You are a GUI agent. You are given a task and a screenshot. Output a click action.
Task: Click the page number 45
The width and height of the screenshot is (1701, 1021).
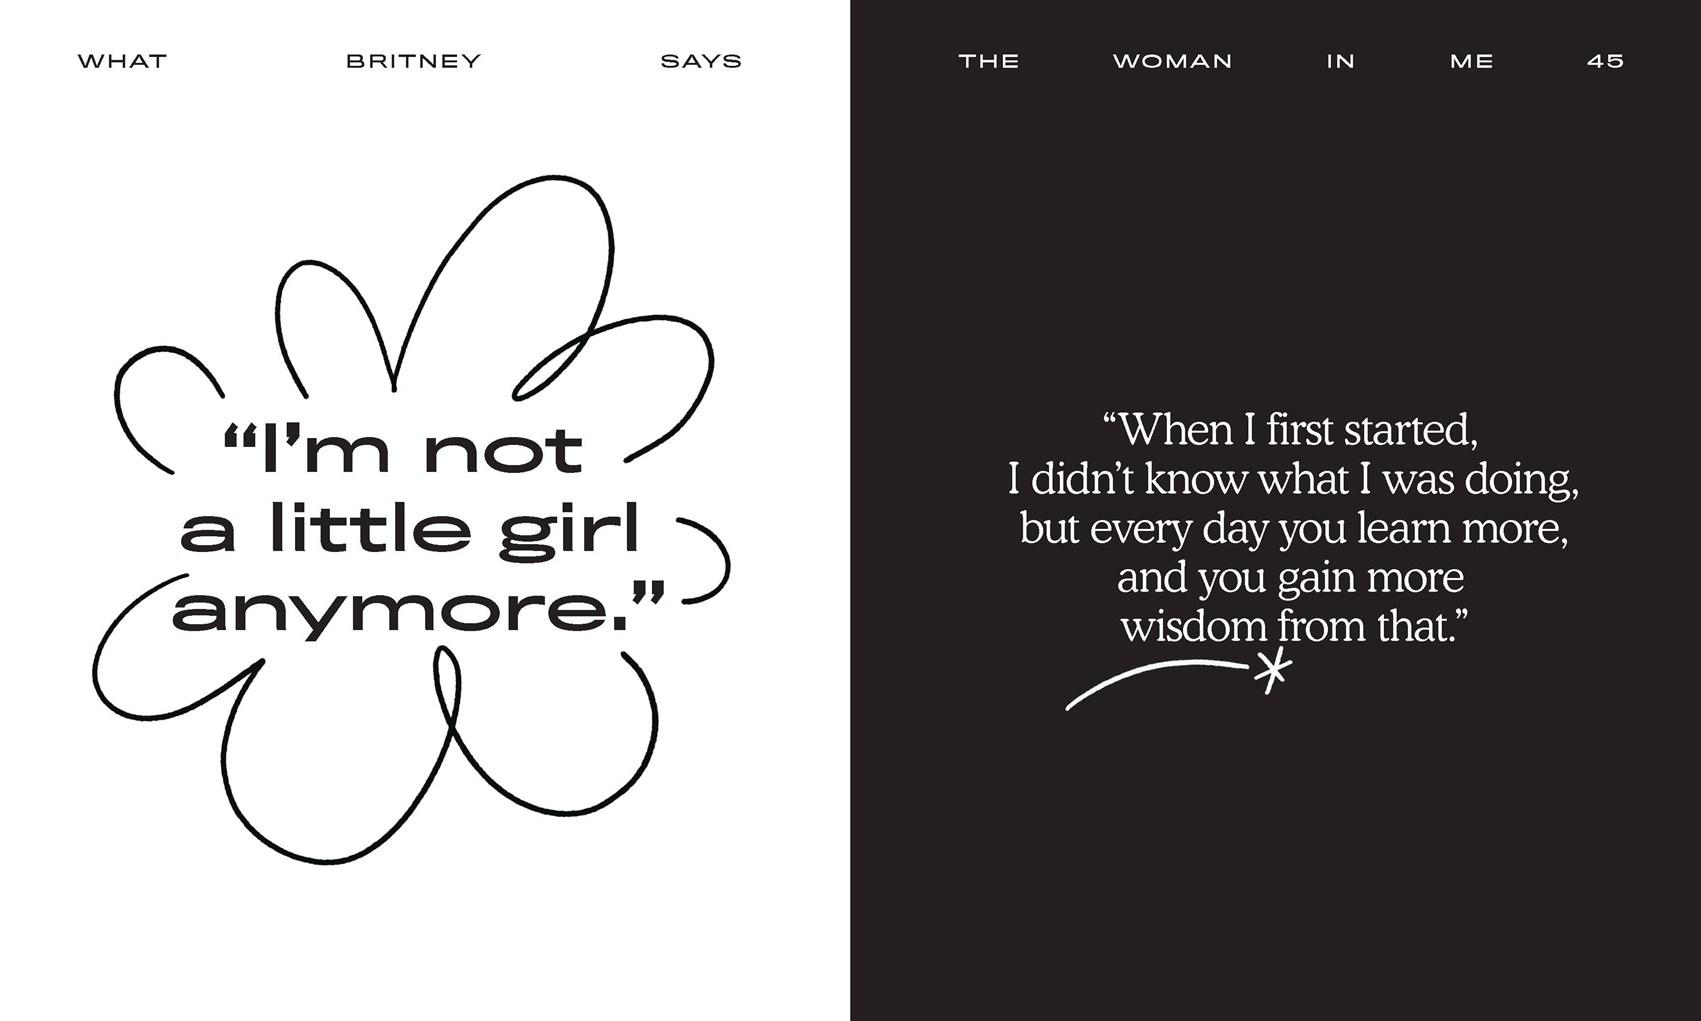(1605, 61)
